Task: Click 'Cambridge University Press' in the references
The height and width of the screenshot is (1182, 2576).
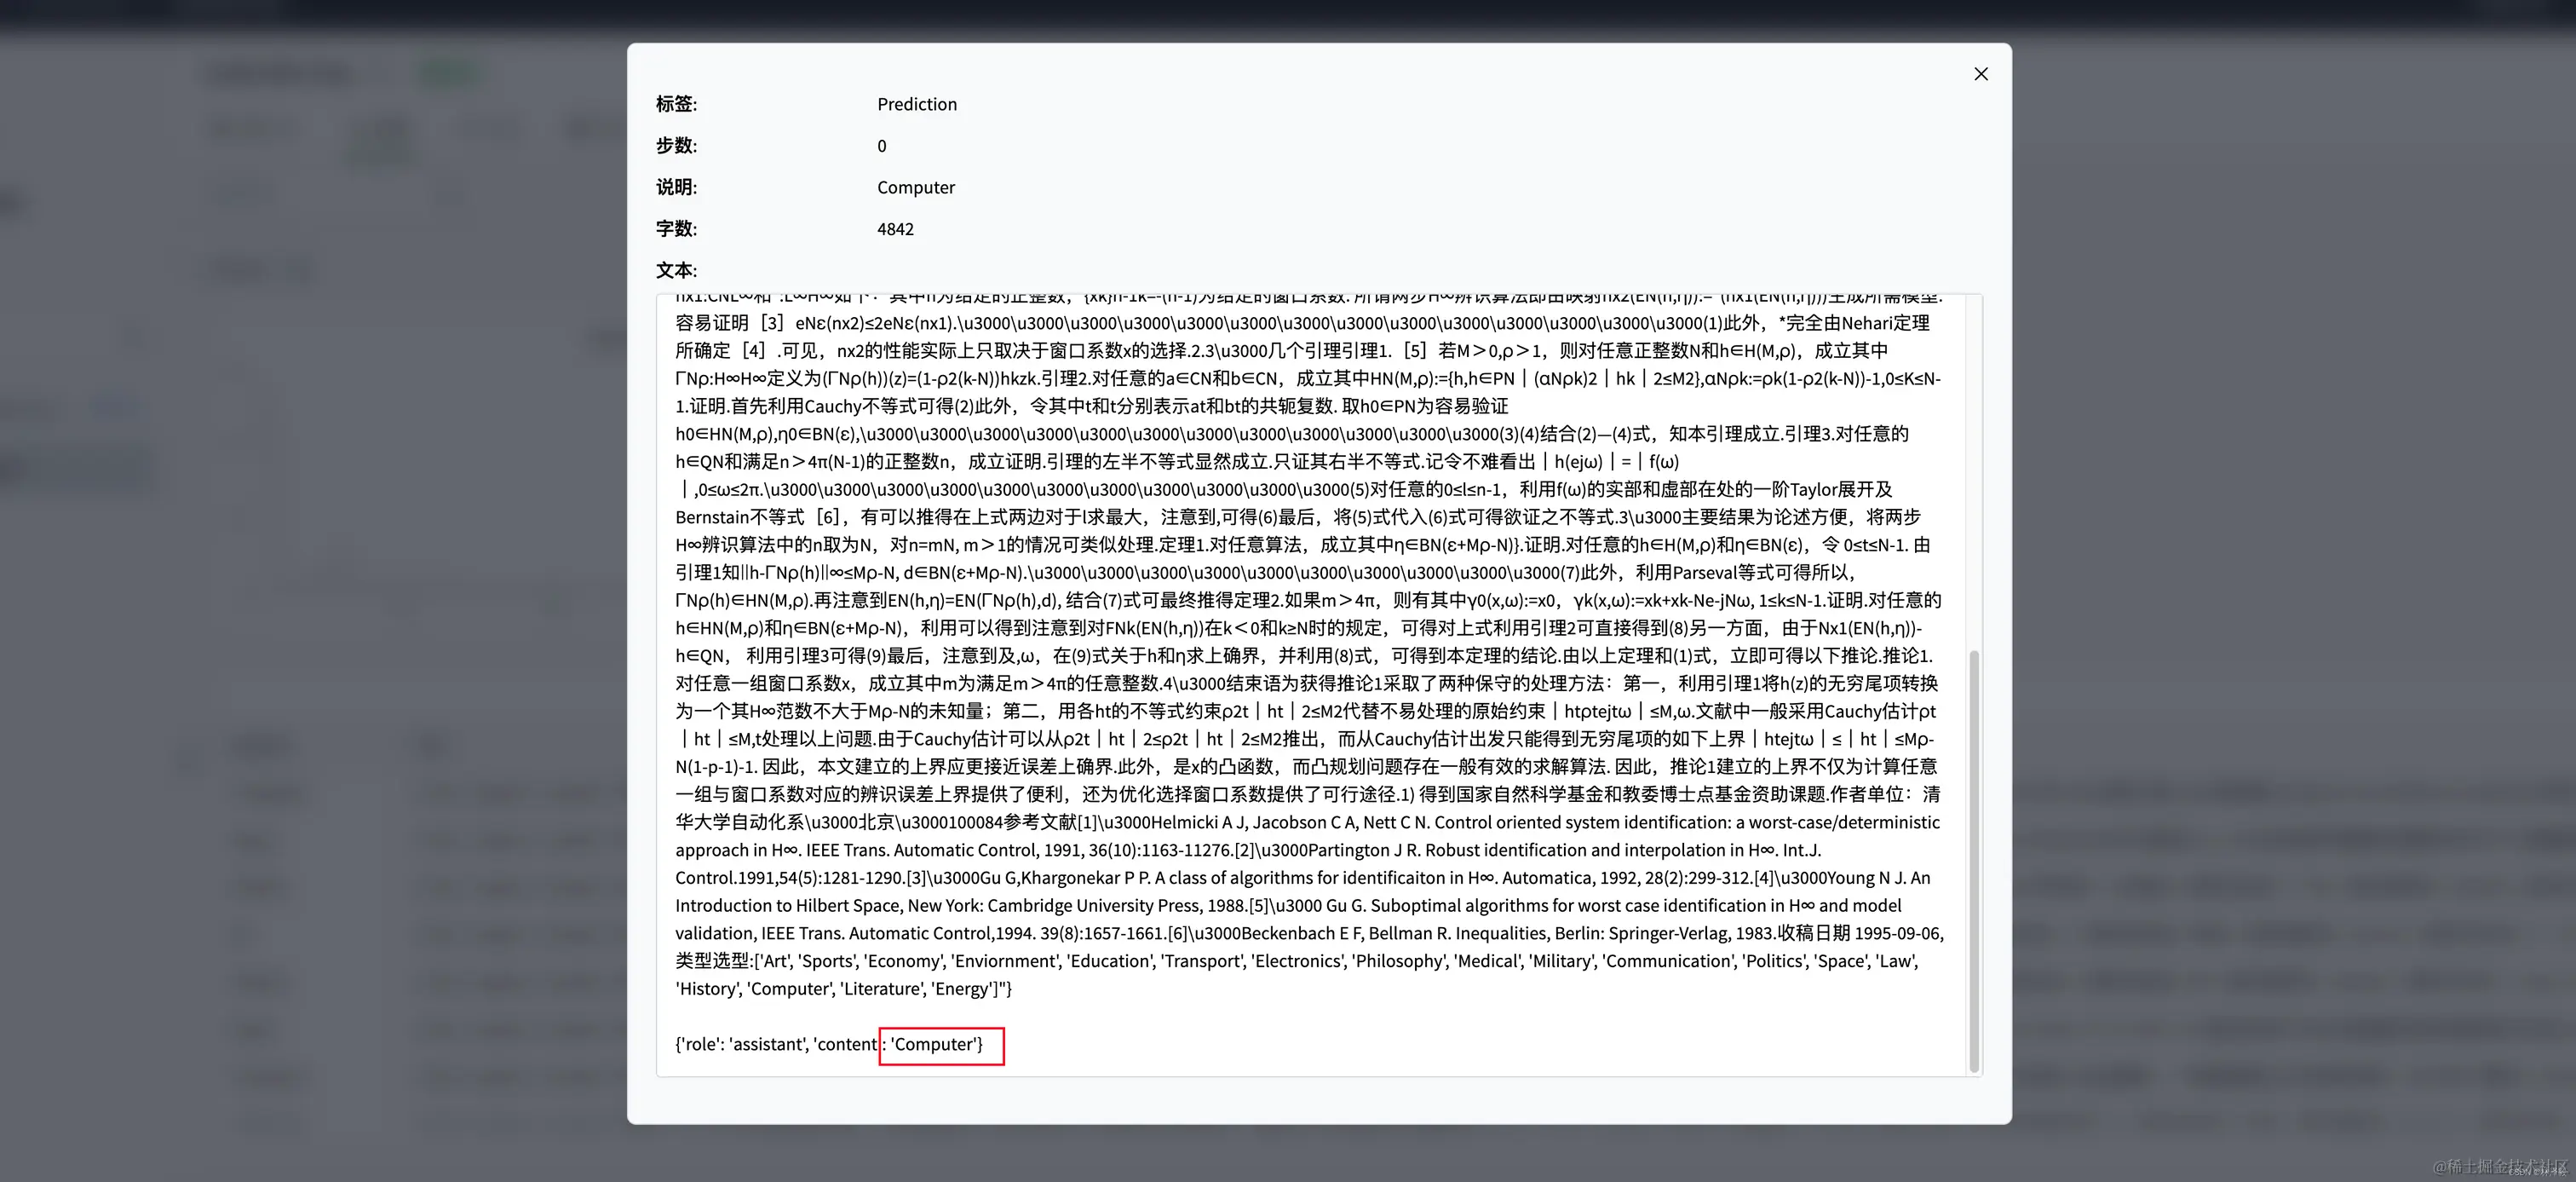Action: [1093, 906]
